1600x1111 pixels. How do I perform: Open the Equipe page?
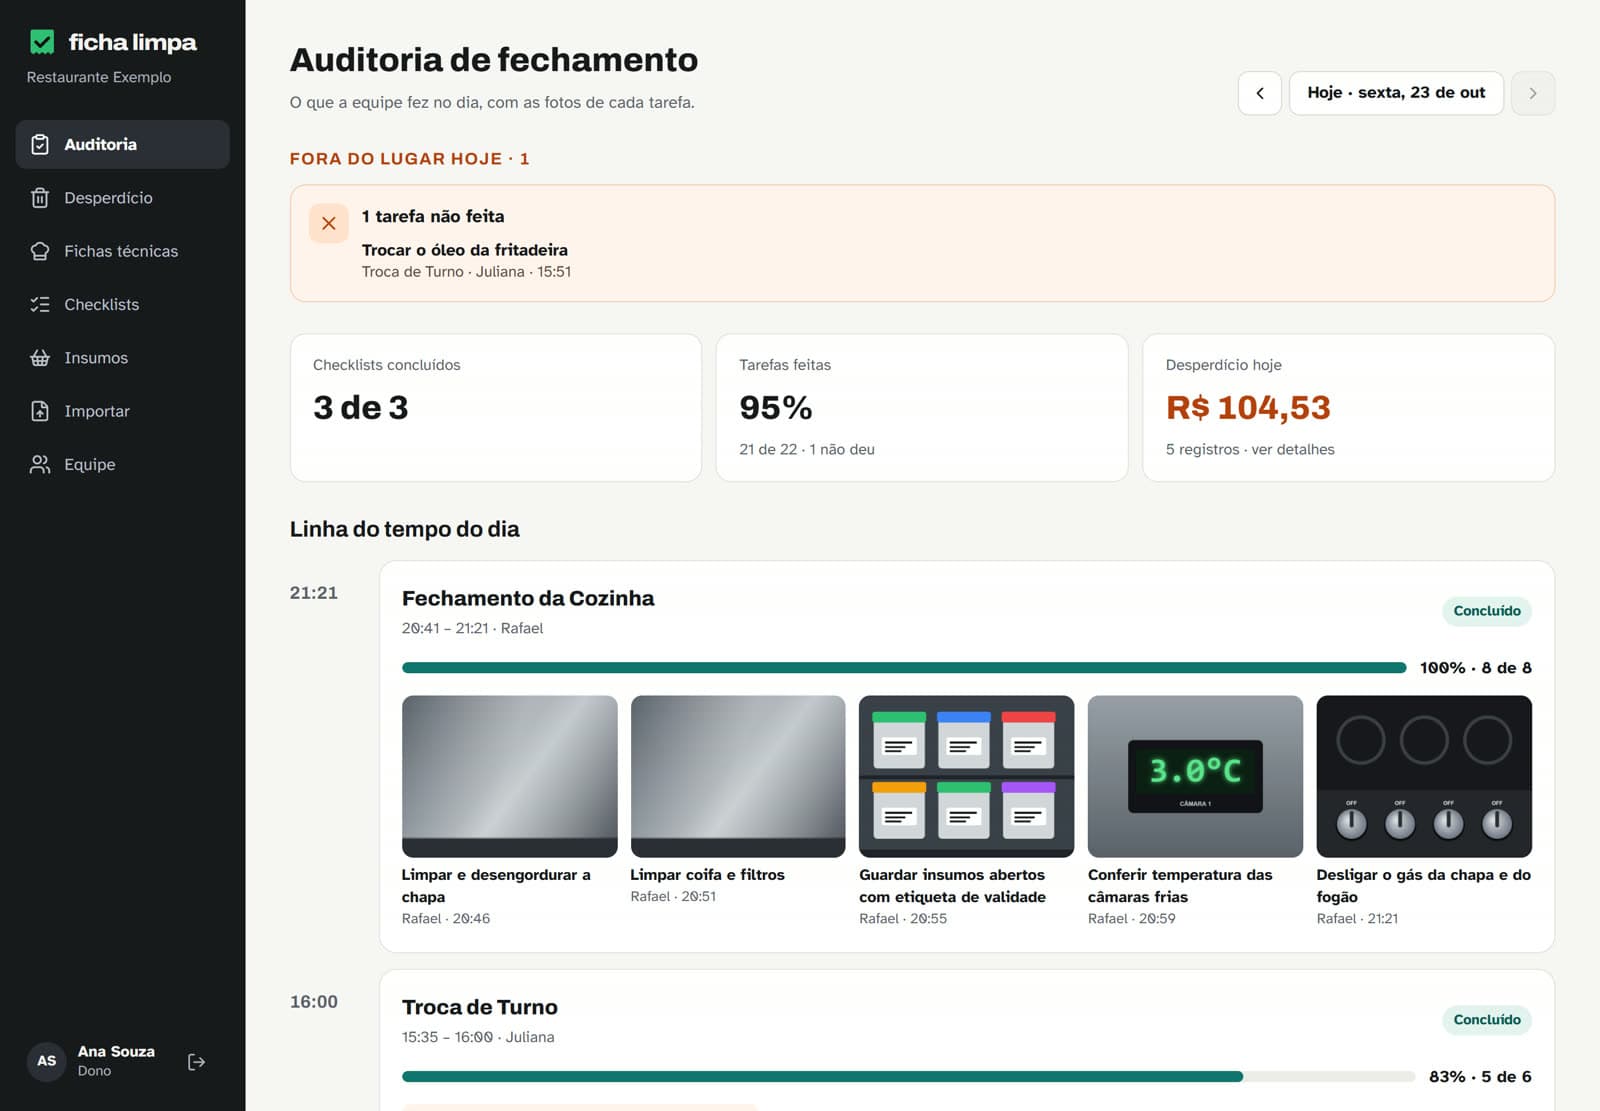[123, 464]
